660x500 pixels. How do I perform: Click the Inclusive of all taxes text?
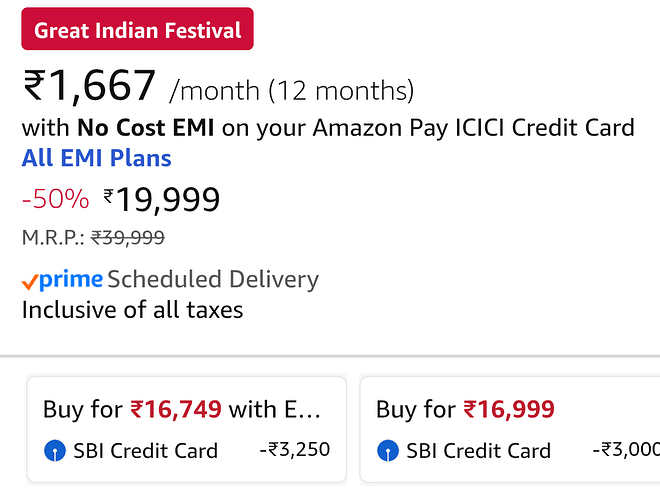(132, 310)
